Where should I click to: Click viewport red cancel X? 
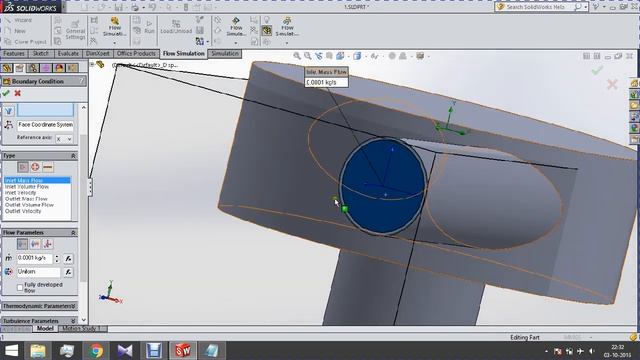coord(612,84)
